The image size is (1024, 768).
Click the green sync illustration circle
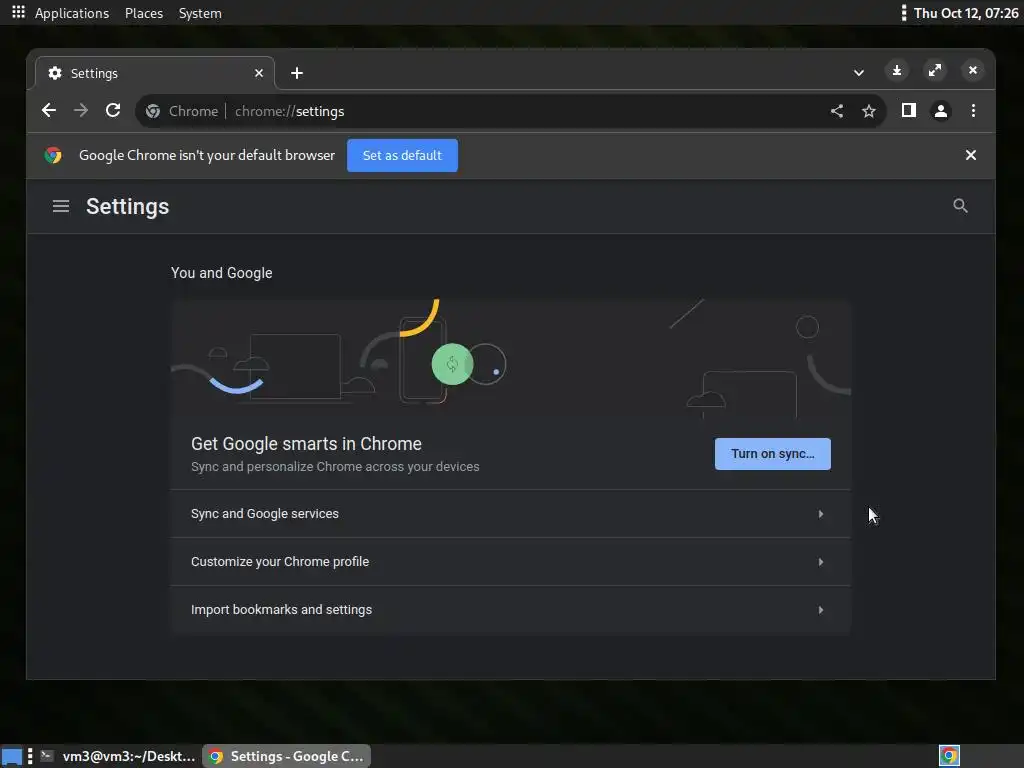[452, 364]
